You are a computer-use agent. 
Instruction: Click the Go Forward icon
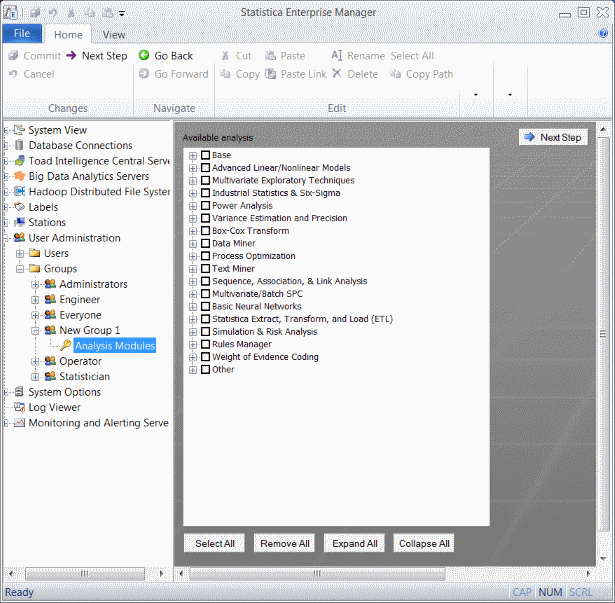click(x=144, y=73)
